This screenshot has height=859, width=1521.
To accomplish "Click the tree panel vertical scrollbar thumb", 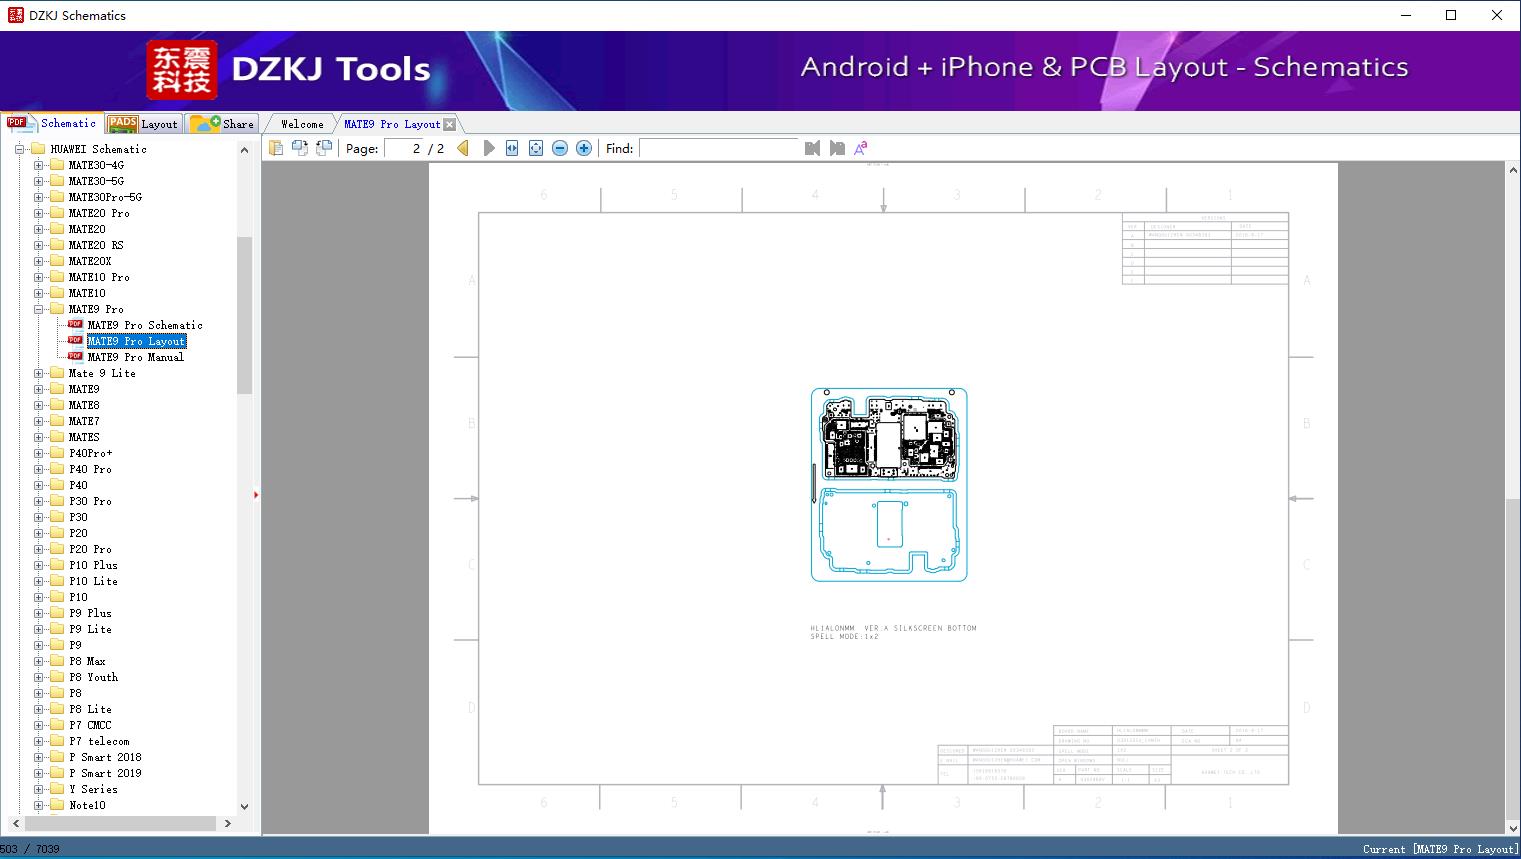I will click(x=244, y=315).
